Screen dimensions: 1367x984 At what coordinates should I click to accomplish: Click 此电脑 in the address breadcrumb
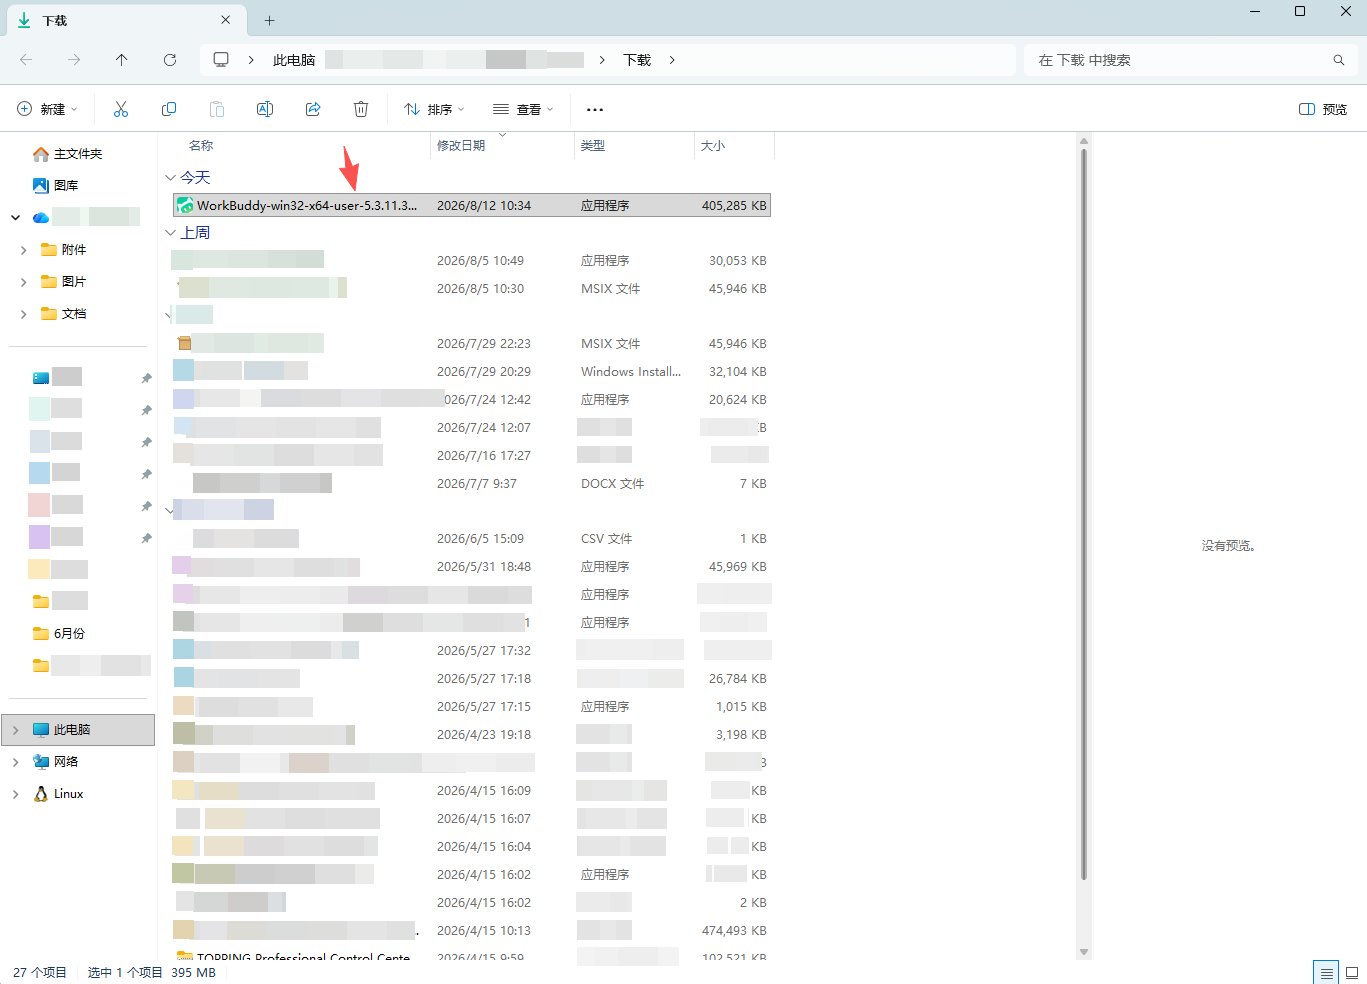pyautogui.click(x=294, y=60)
